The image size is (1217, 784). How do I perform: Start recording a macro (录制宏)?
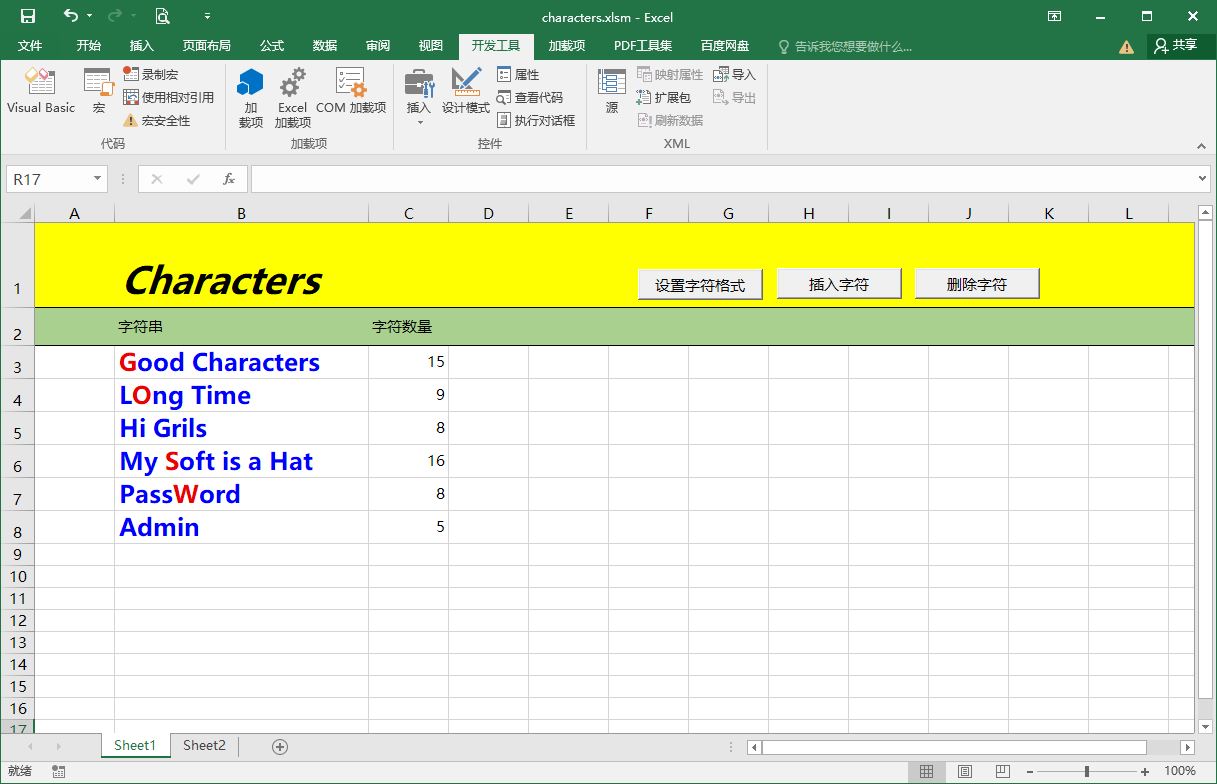tap(151, 74)
